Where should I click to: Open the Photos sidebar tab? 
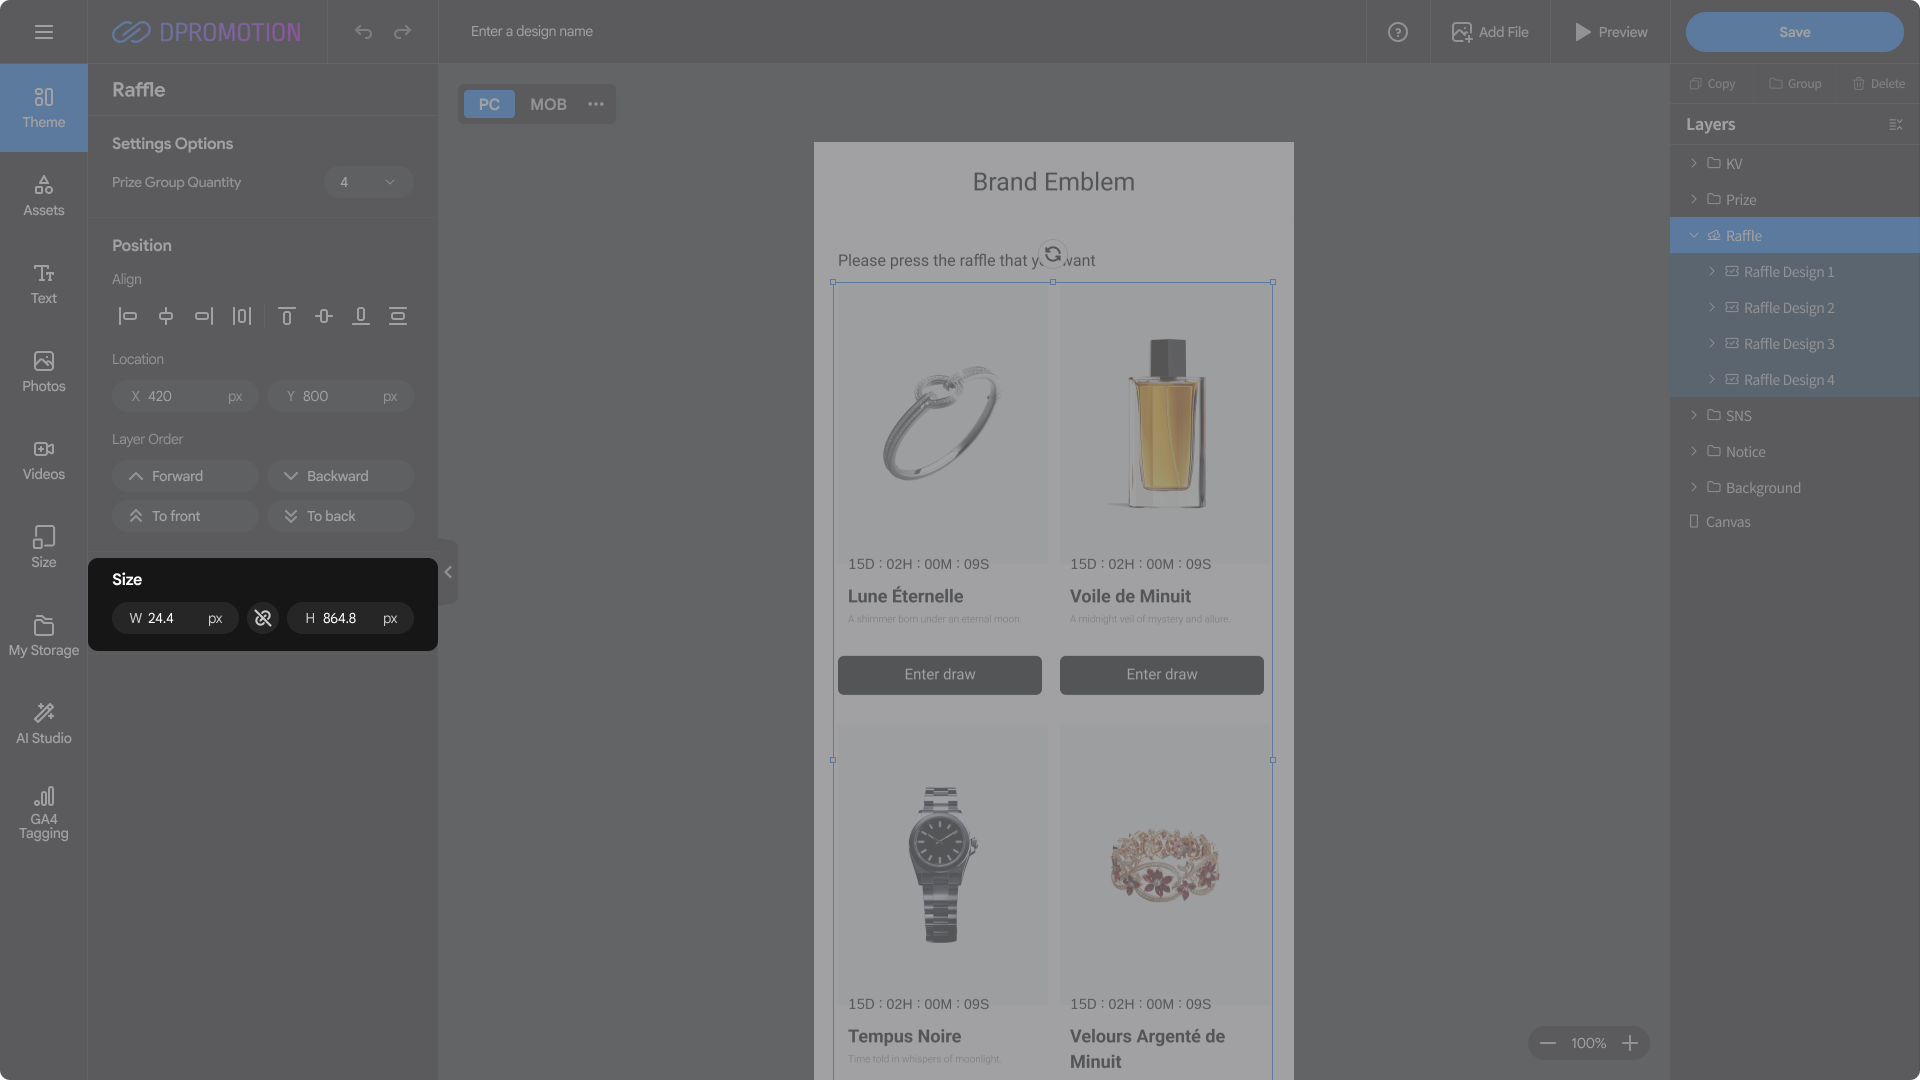[43, 371]
